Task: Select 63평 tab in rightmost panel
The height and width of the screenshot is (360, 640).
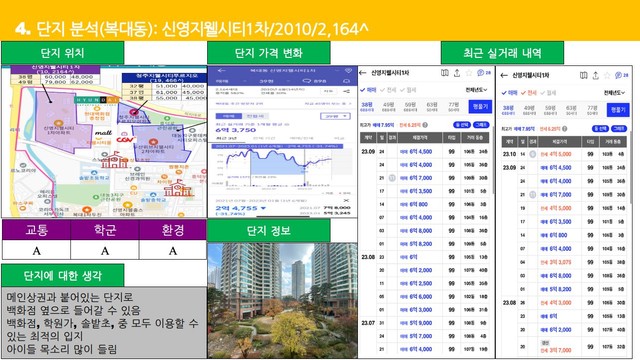Action: pos(571,110)
